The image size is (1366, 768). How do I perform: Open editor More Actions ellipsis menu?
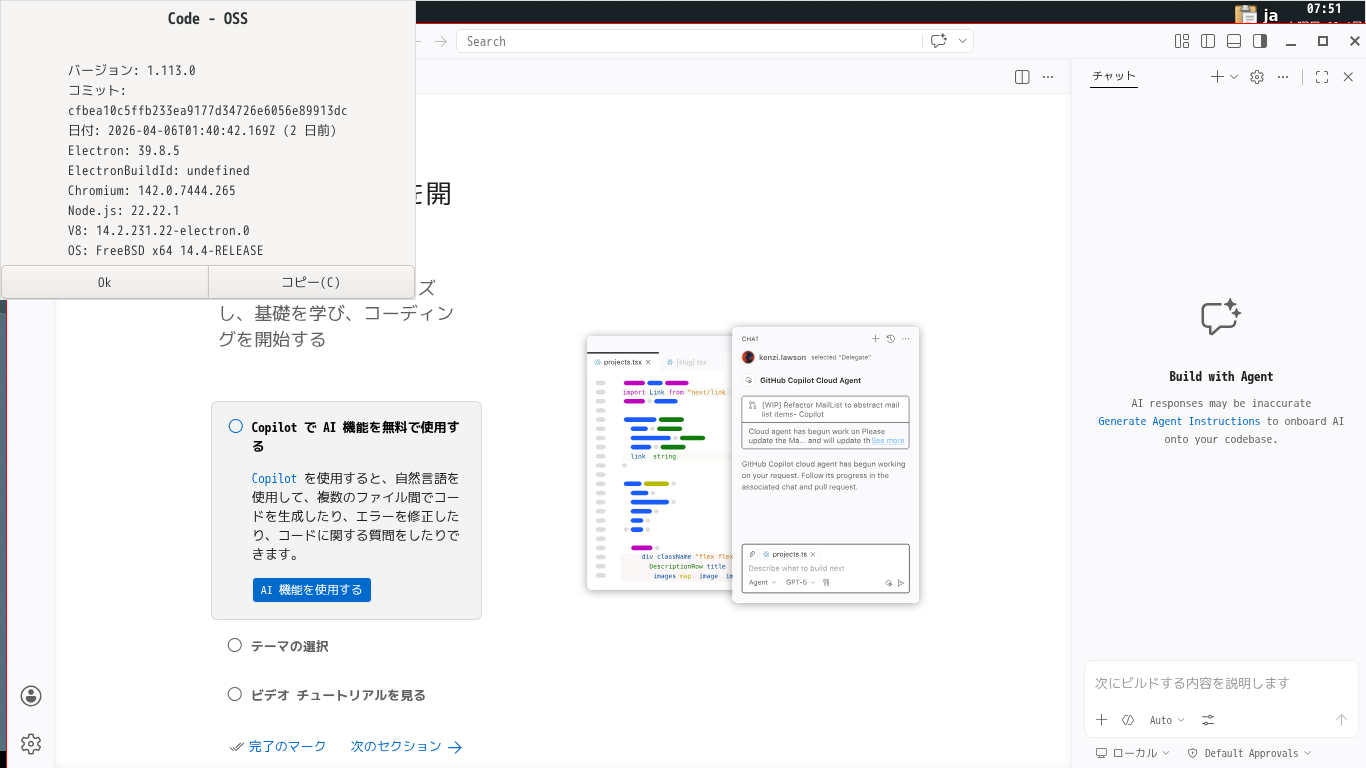[1048, 77]
